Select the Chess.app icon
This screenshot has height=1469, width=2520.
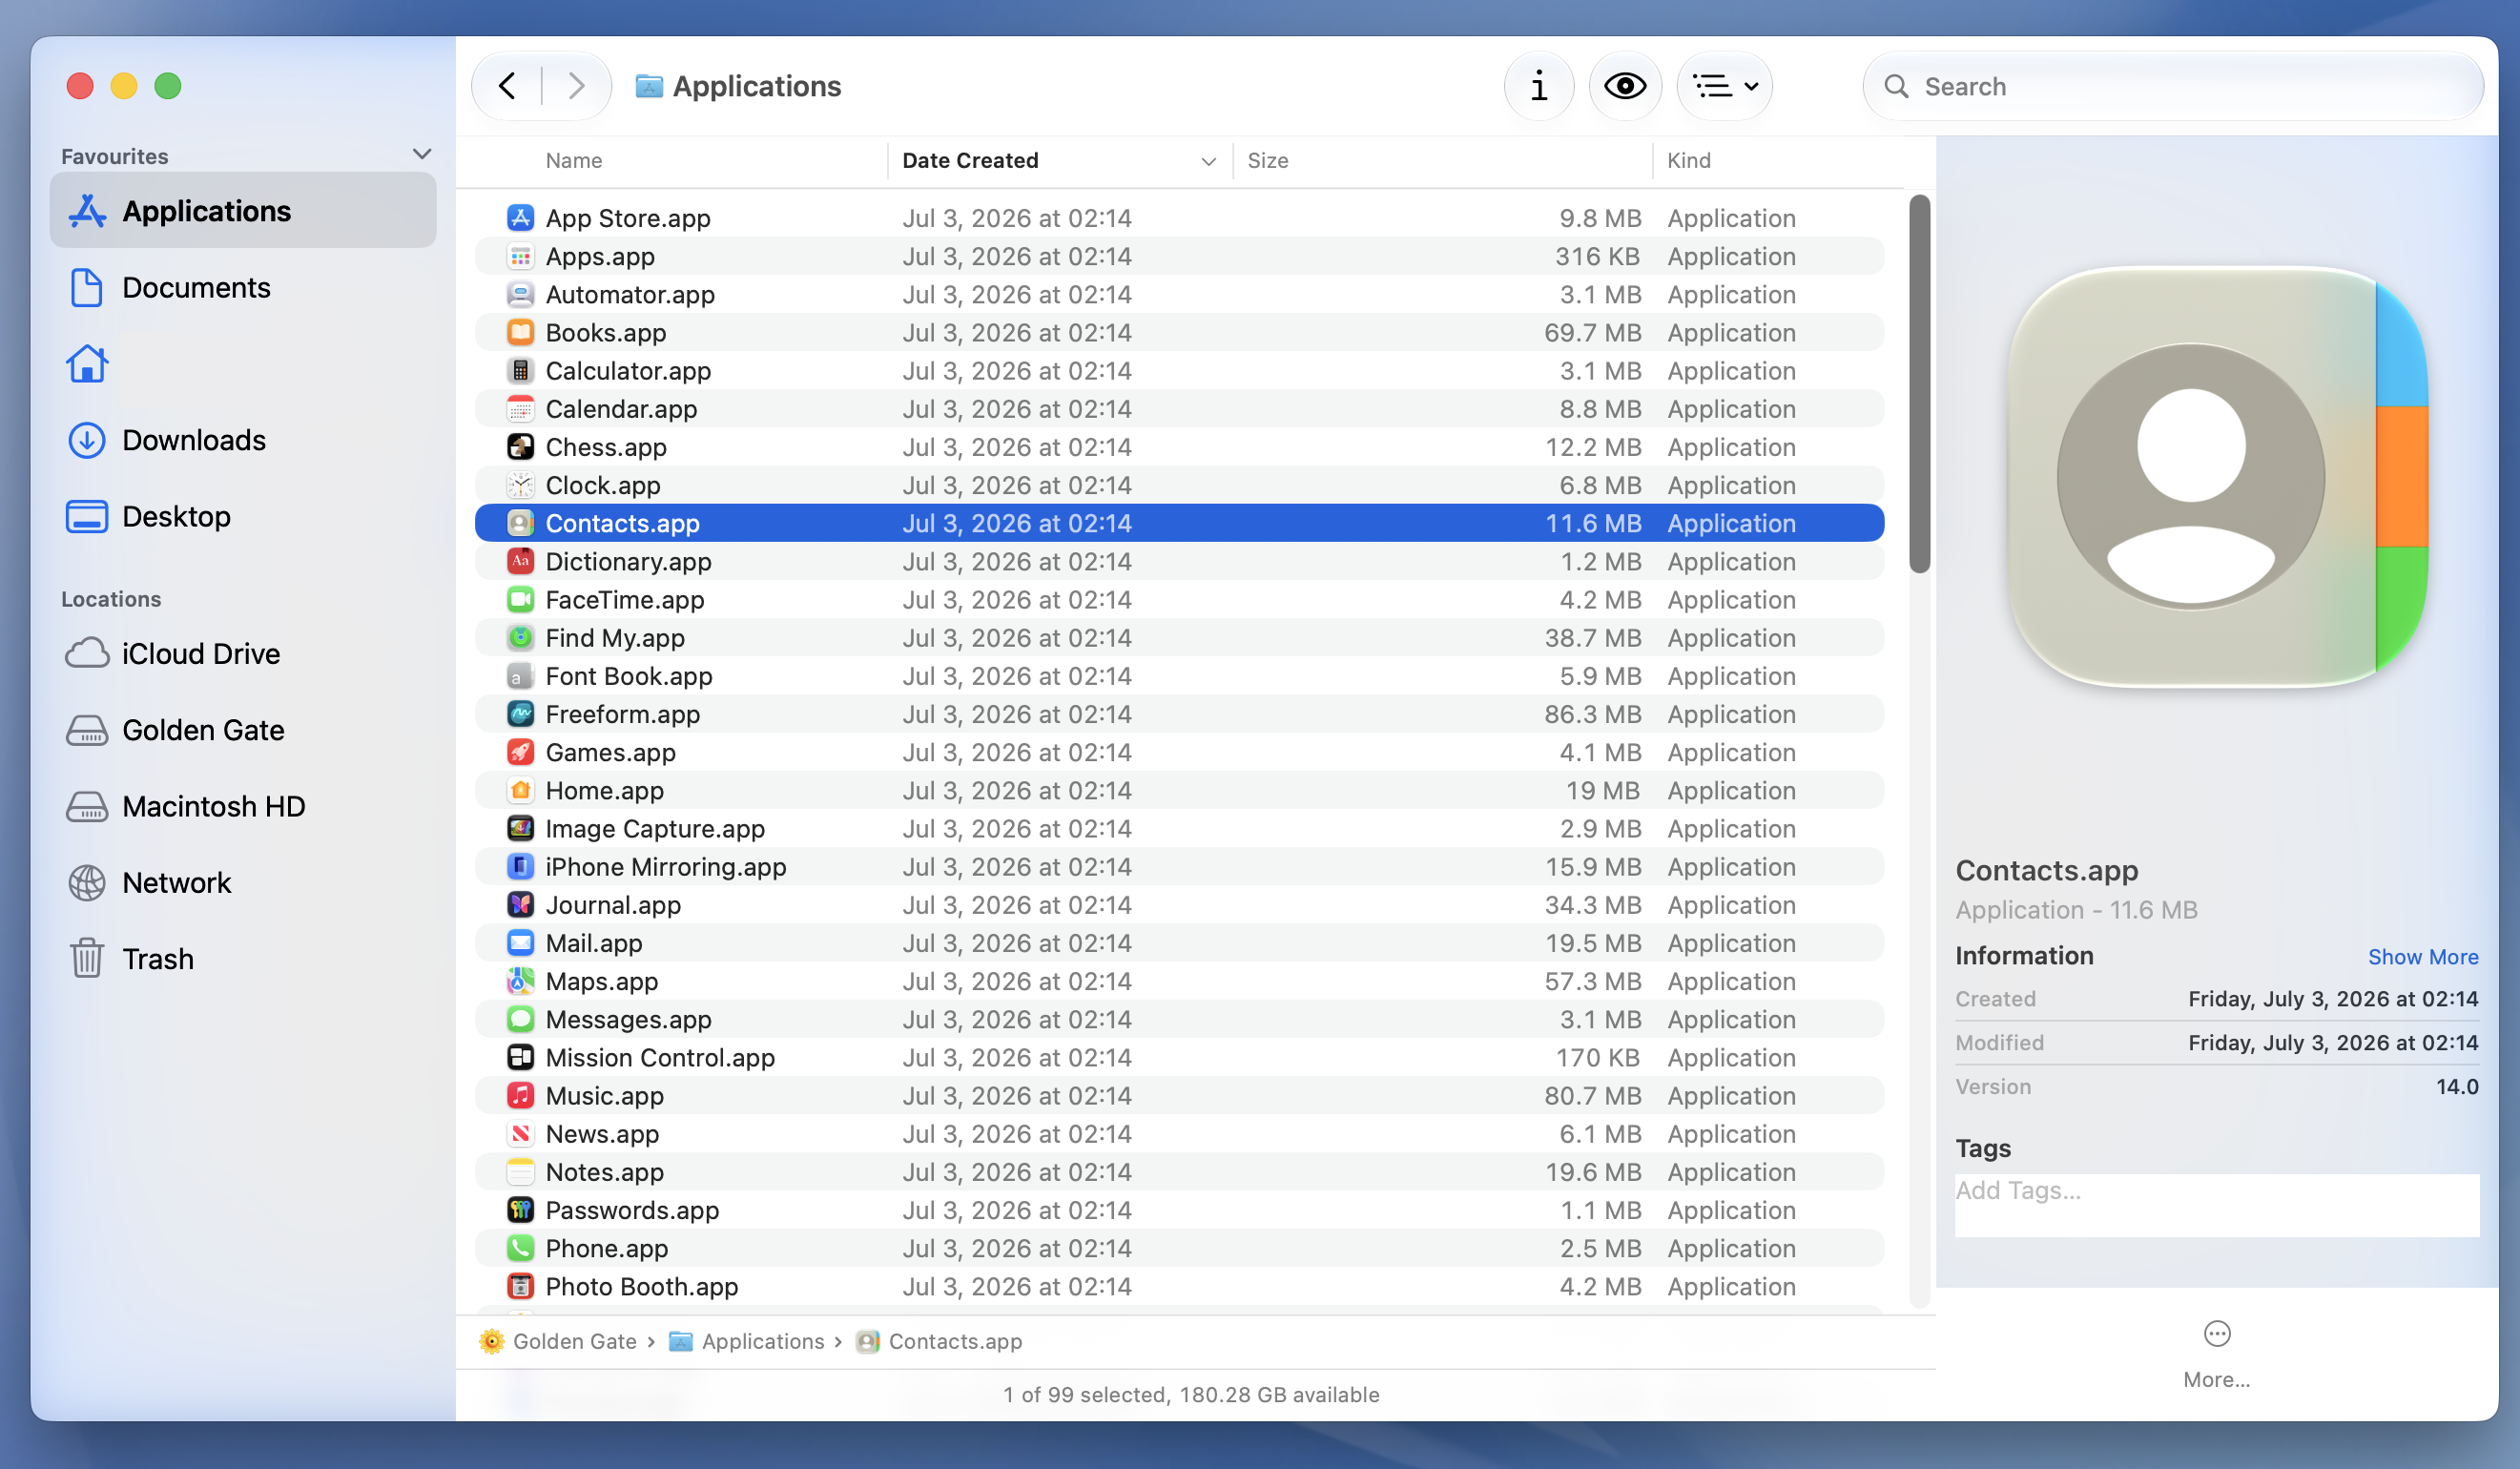[x=520, y=447]
